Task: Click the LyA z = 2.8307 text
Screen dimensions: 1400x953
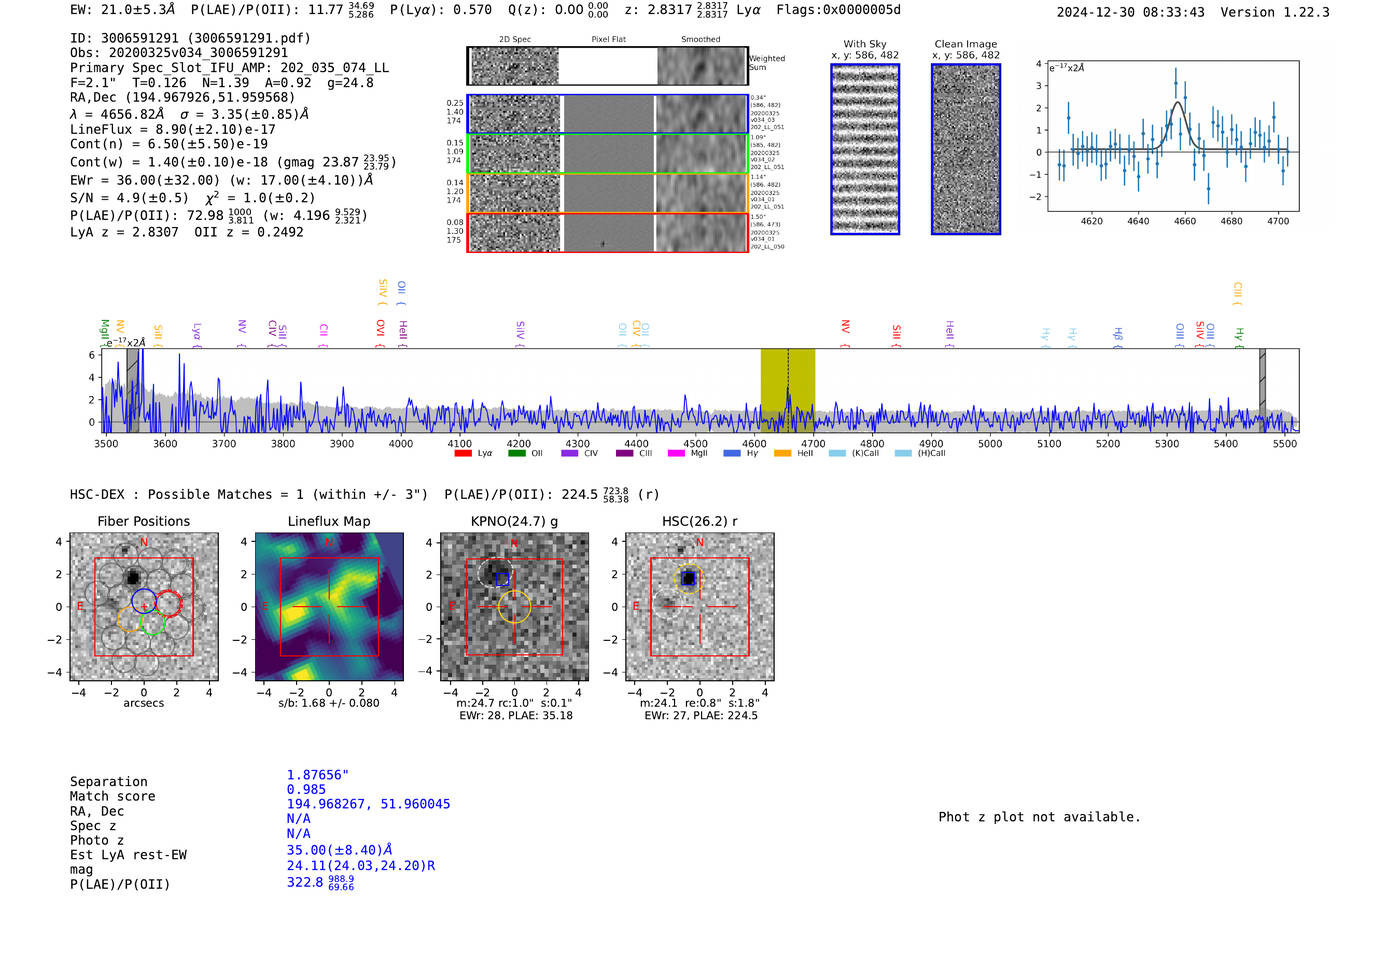Action: pyautogui.click(x=124, y=232)
